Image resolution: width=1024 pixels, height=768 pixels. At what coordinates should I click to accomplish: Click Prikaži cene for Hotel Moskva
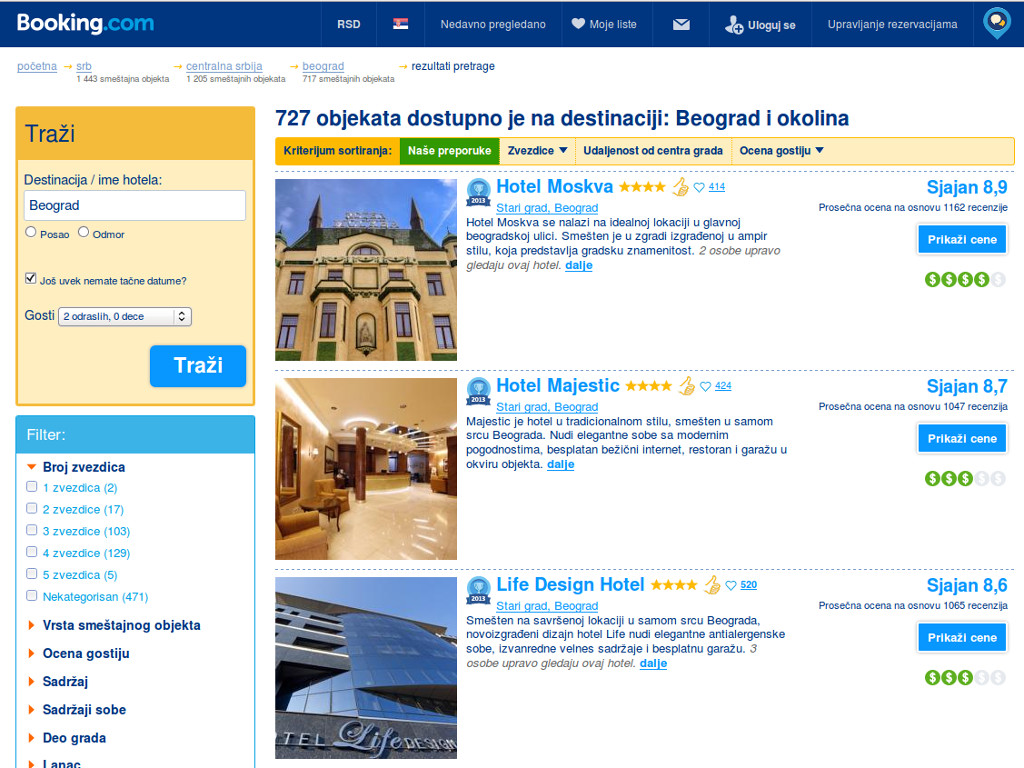[x=962, y=240]
